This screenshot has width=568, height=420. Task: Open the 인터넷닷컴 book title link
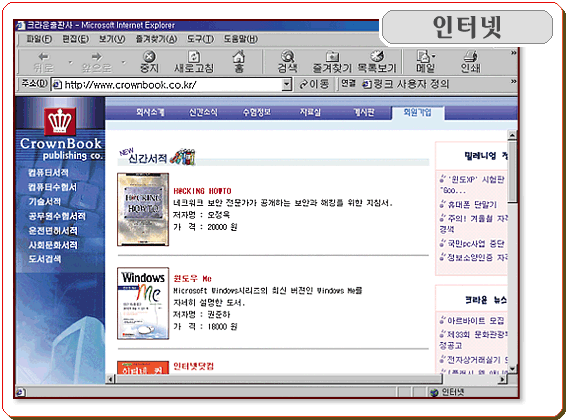tap(193, 366)
